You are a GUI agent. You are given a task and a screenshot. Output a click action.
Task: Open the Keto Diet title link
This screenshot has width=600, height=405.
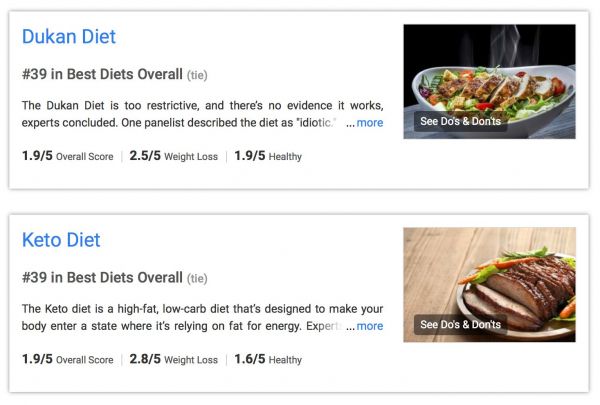[x=61, y=240]
